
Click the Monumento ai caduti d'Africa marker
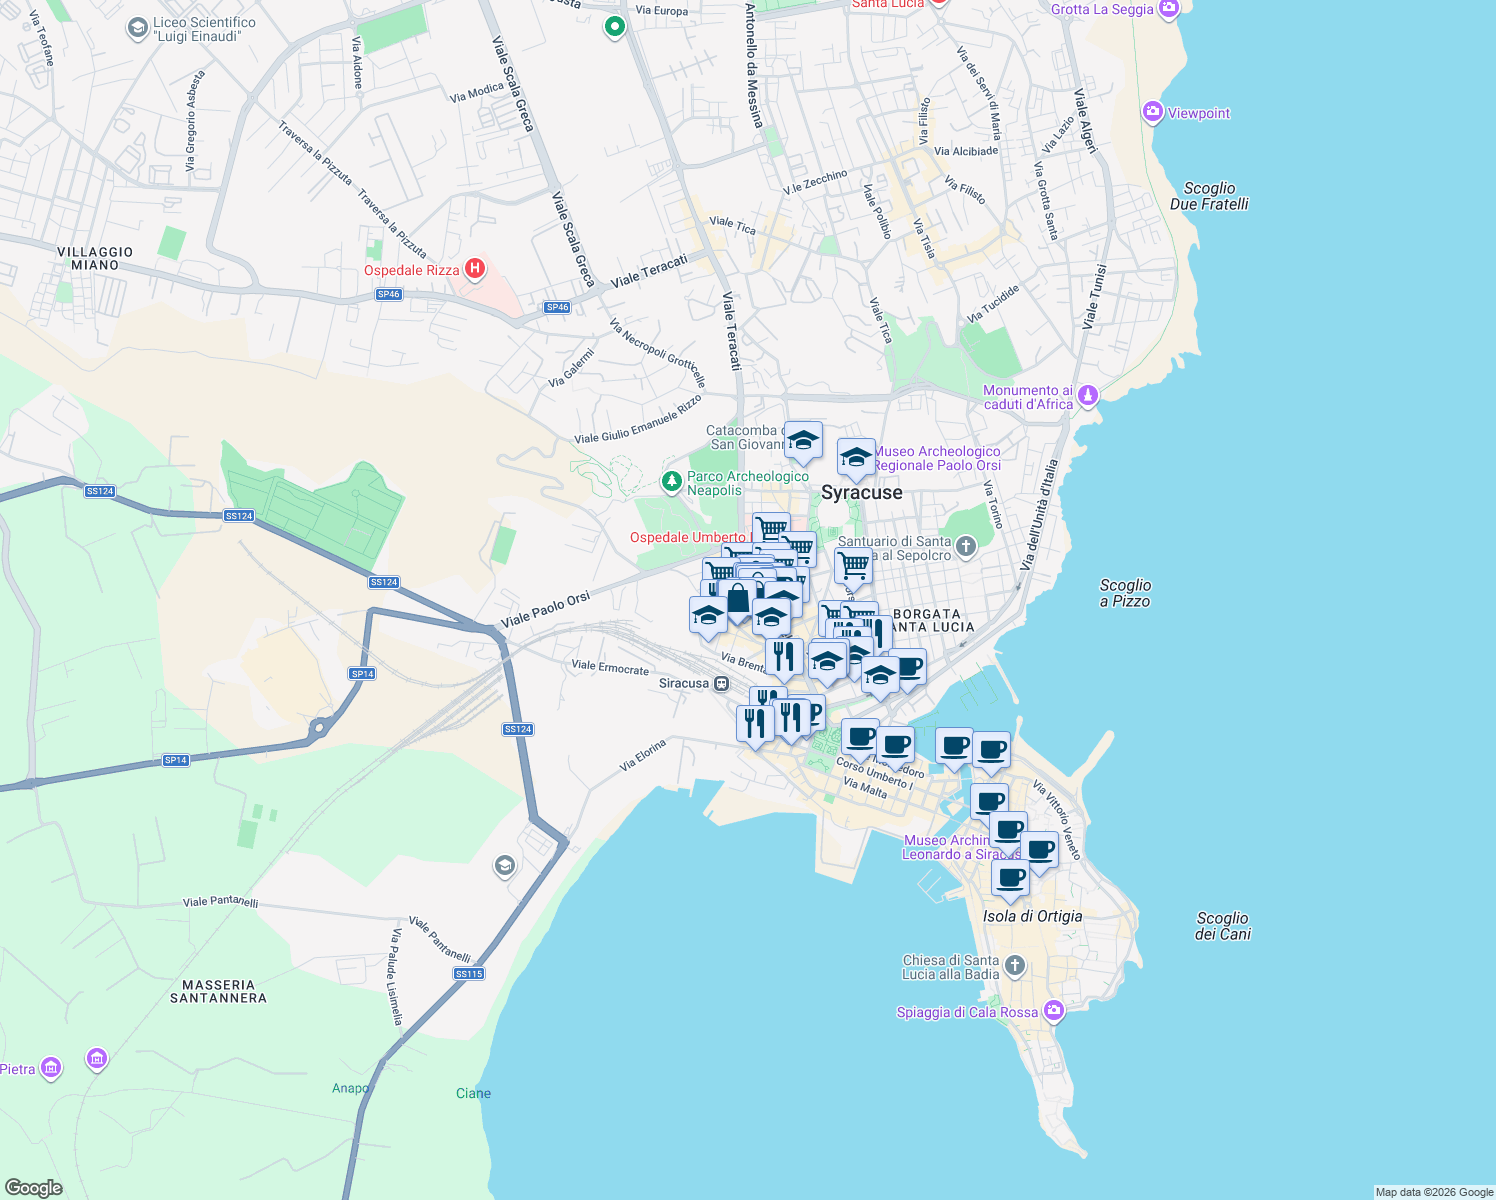click(x=1089, y=395)
